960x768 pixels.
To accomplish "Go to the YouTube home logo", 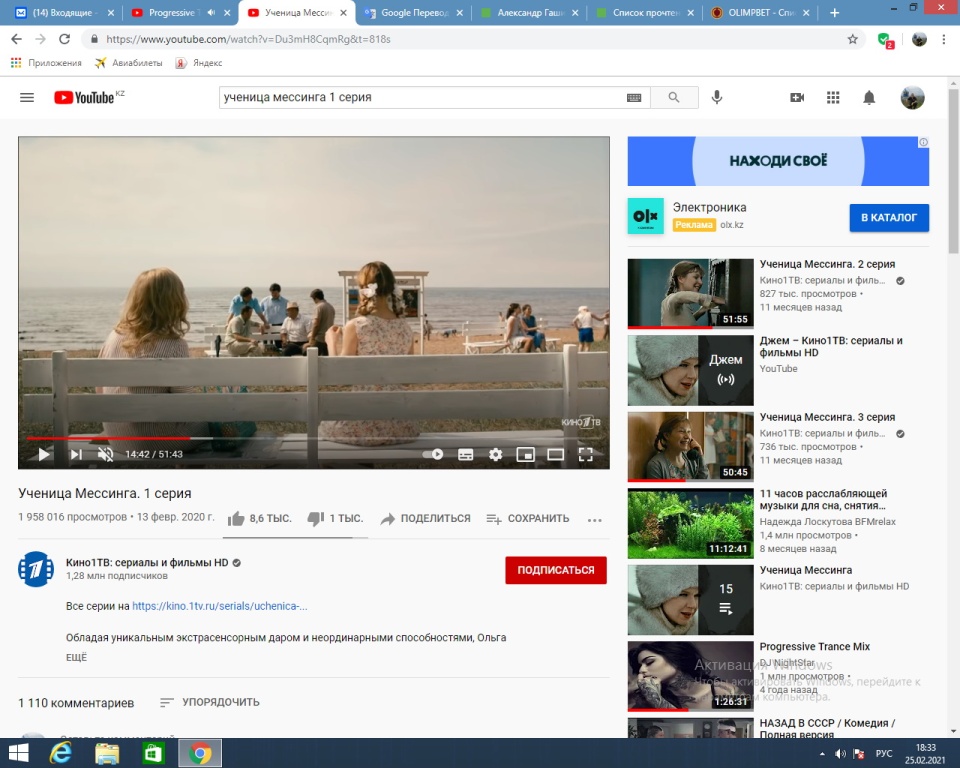I will [84, 97].
